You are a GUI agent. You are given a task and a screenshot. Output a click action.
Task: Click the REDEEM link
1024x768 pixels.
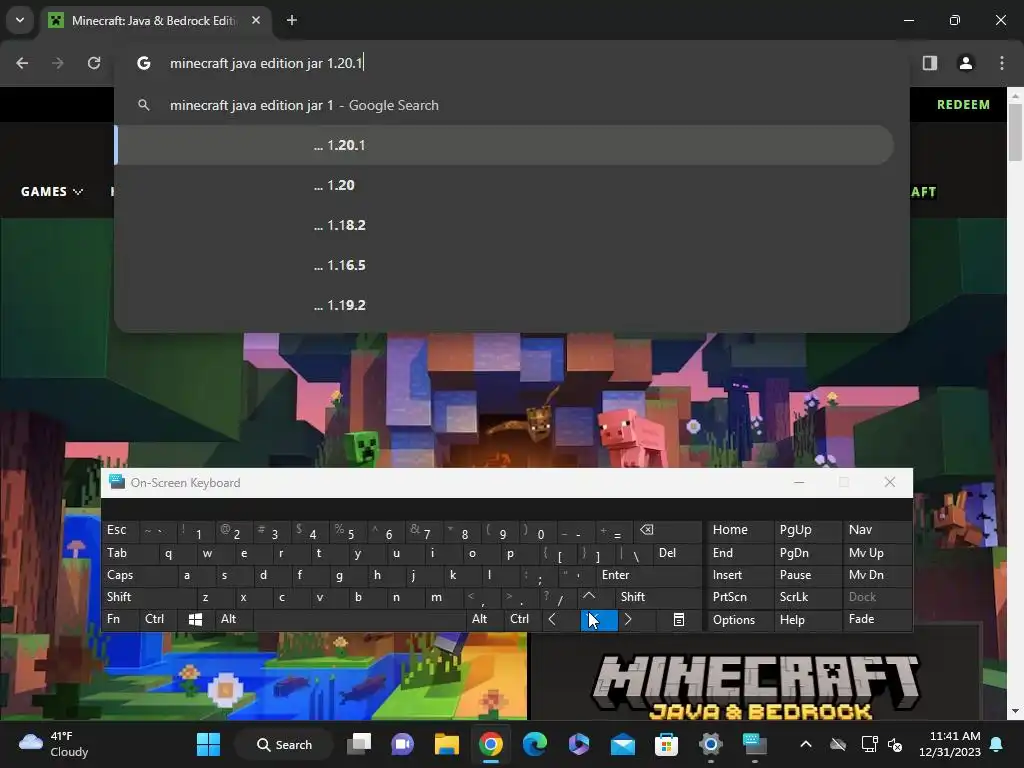pos(963,104)
